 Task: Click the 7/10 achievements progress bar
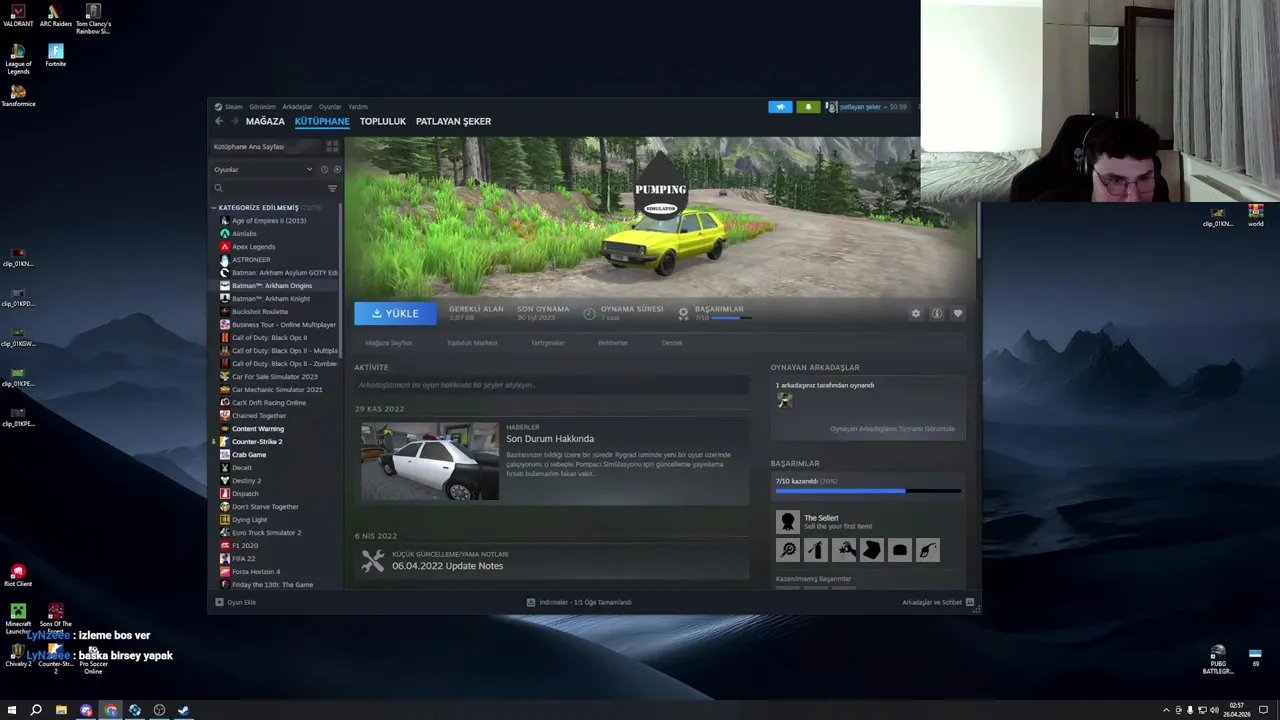point(868,491)
